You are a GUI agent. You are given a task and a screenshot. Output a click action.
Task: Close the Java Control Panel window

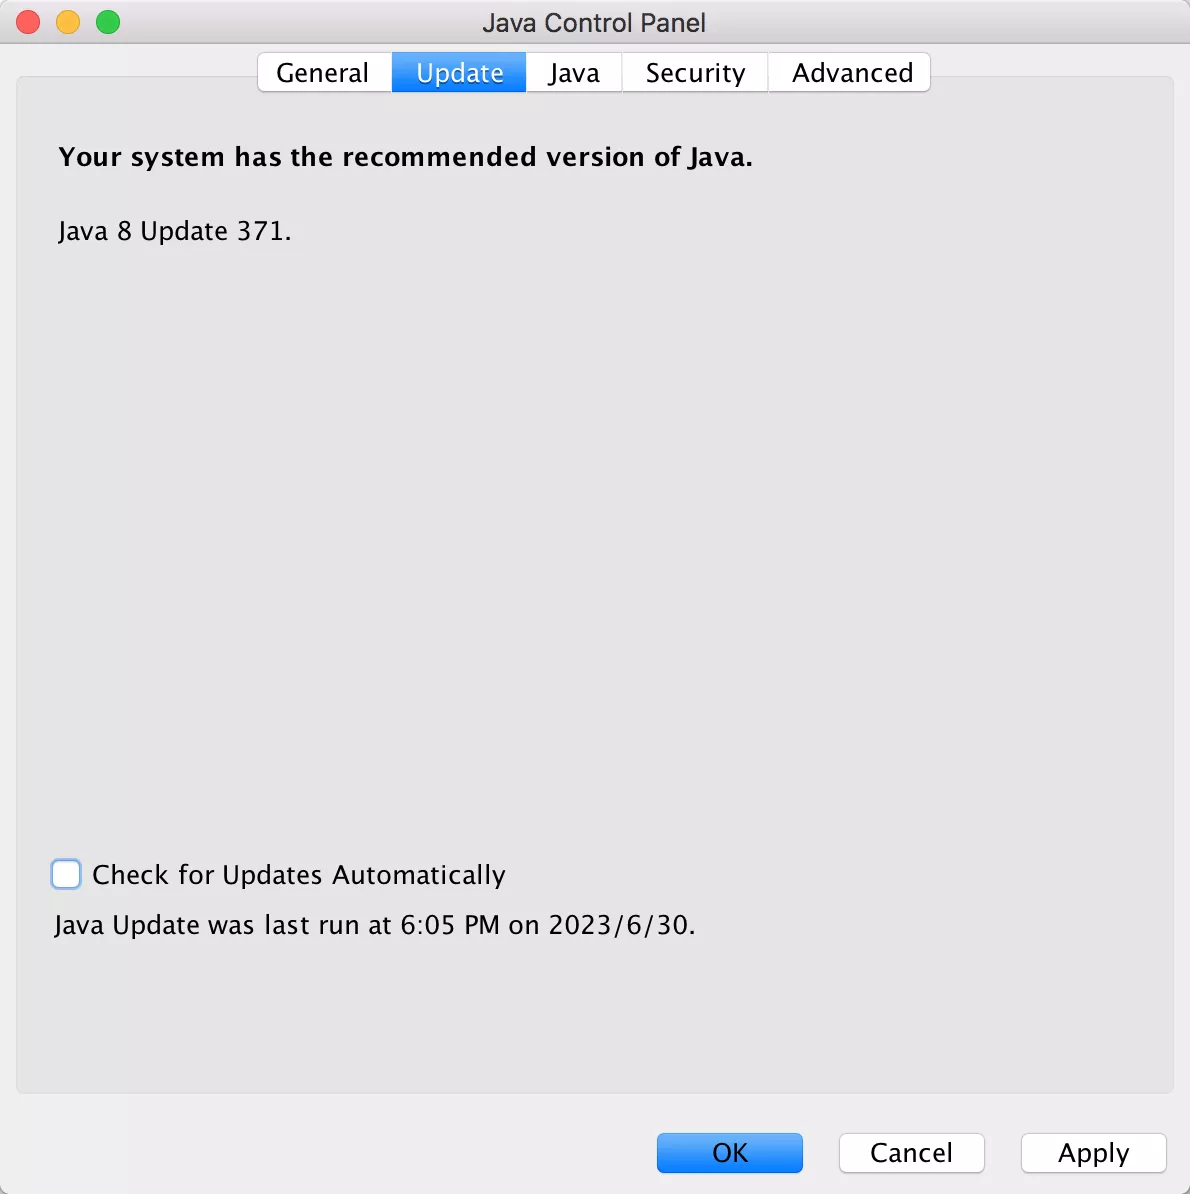28,22
